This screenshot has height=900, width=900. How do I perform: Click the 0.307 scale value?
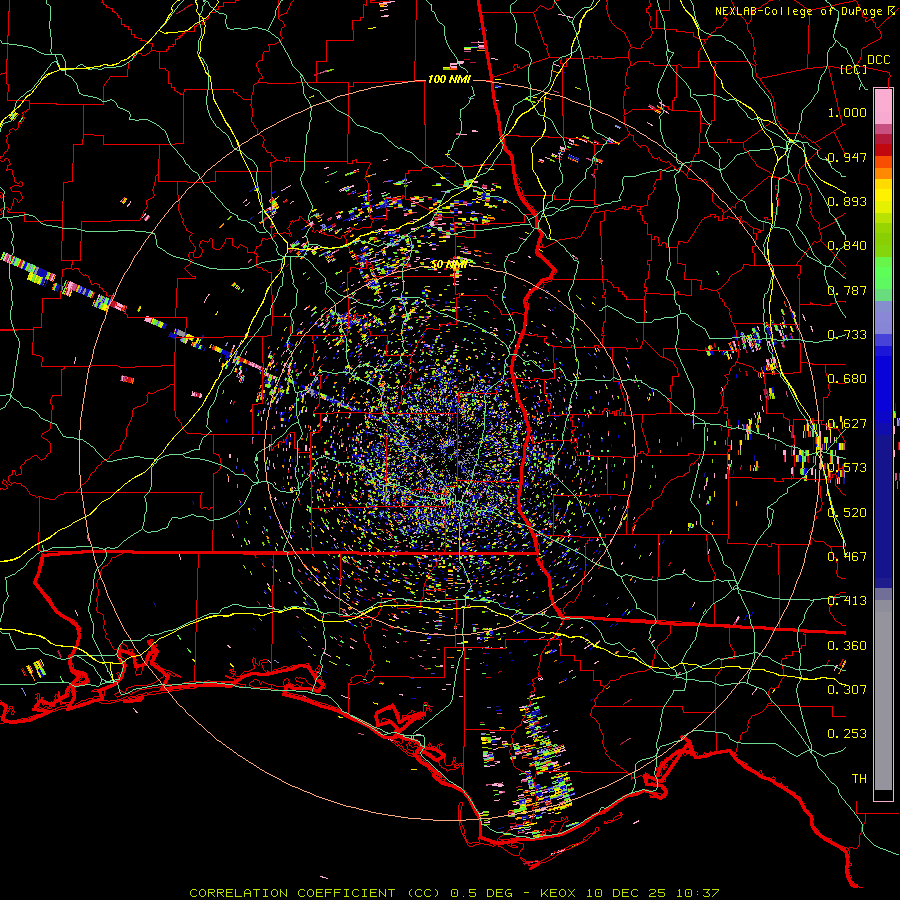coord(847,690)
